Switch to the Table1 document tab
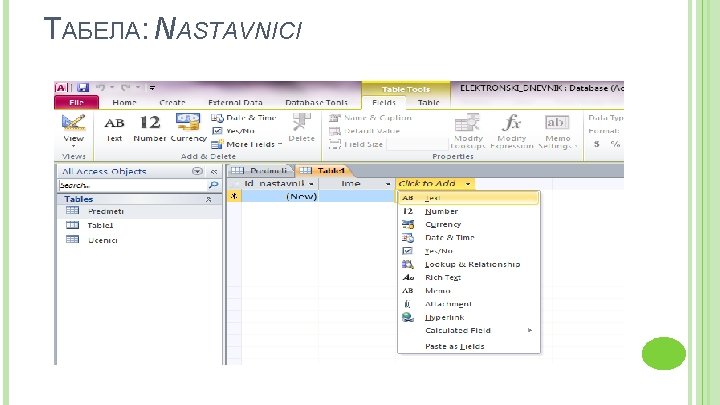The image size is (720, 405). pyautogui.click(x=323, y=171)
